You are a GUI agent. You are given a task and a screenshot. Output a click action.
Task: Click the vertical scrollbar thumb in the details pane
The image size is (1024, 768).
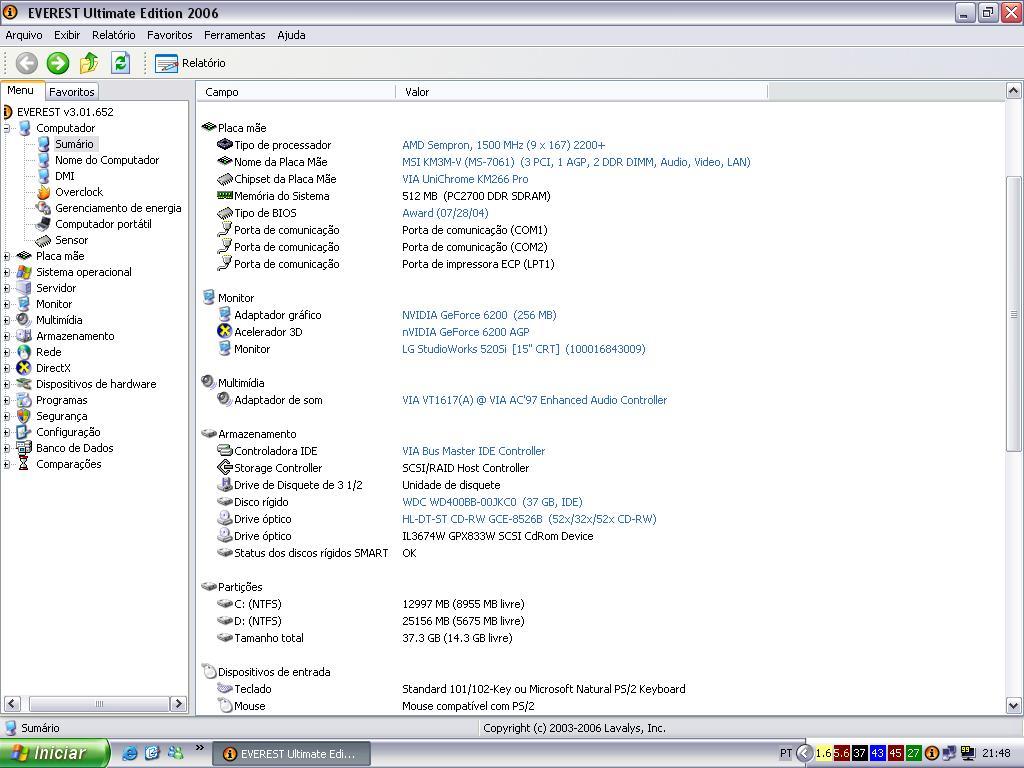click(x=1014, y=313)
